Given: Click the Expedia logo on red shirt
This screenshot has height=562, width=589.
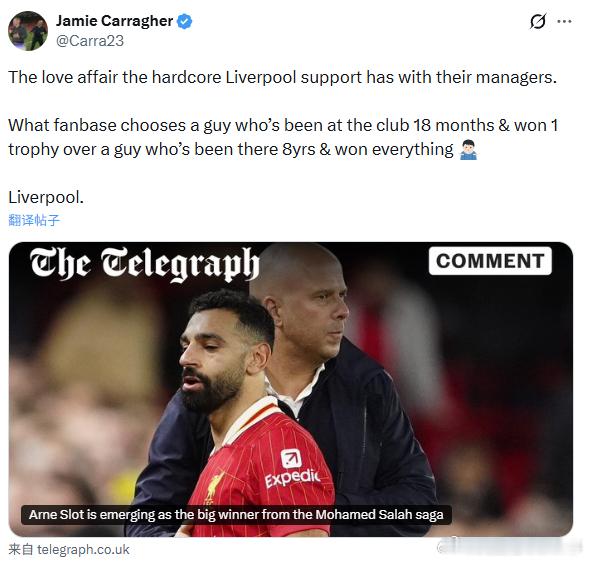Looking at the screenshot, I should [x=292, y=470].
